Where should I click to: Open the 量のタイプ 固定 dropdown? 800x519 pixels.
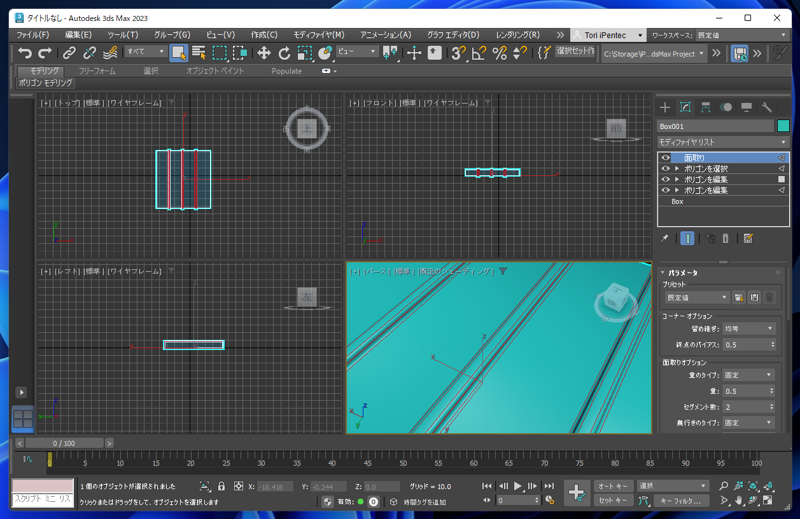tap(748, 375)
